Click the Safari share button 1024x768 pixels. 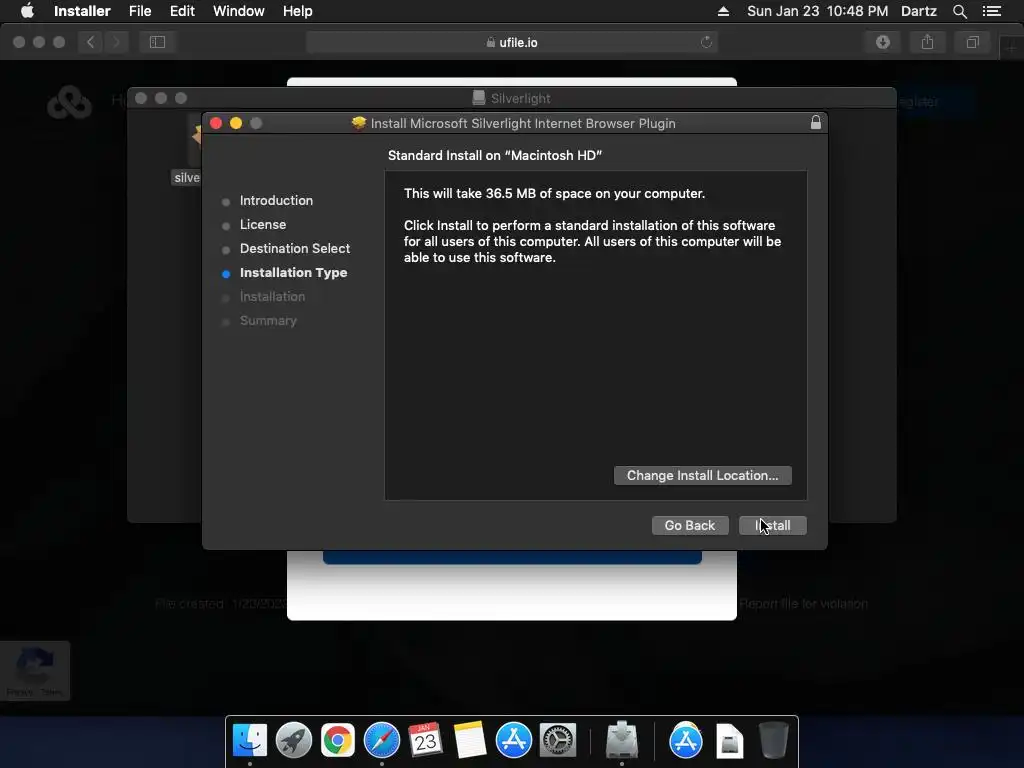tap(927, 42)
